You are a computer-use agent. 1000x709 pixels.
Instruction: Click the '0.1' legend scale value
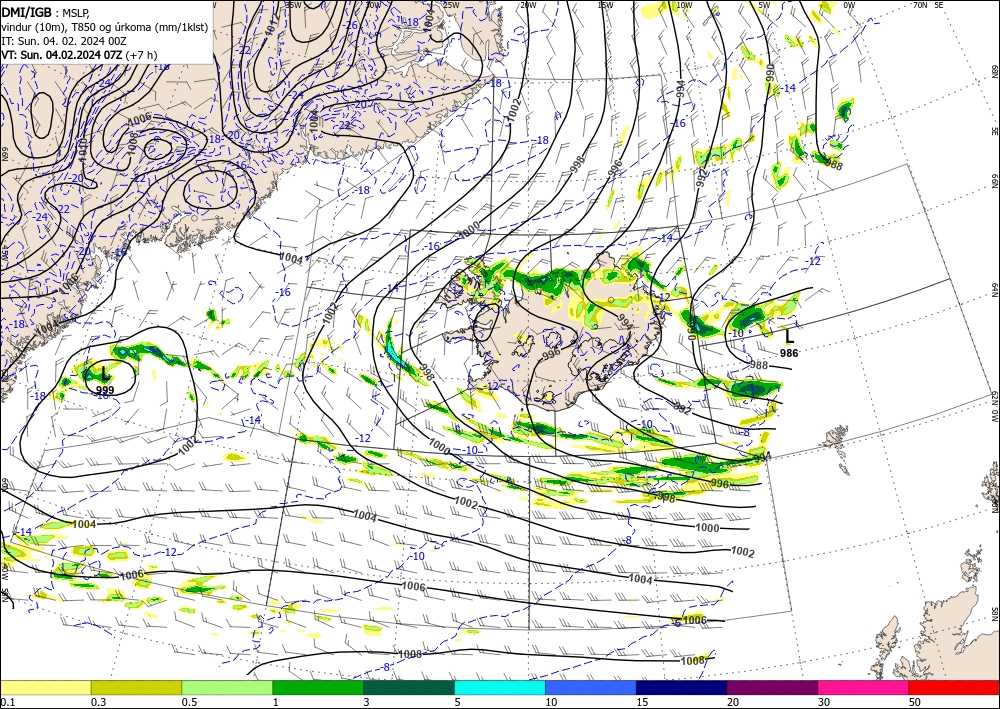tap(7, 702)
